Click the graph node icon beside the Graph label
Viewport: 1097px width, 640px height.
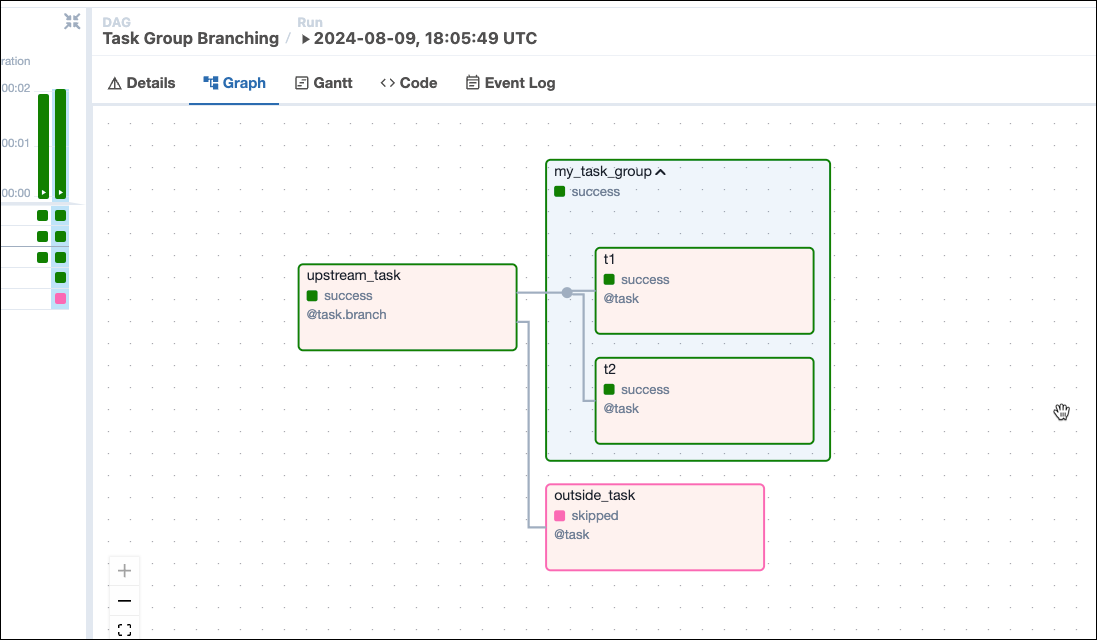coord(208,82)
